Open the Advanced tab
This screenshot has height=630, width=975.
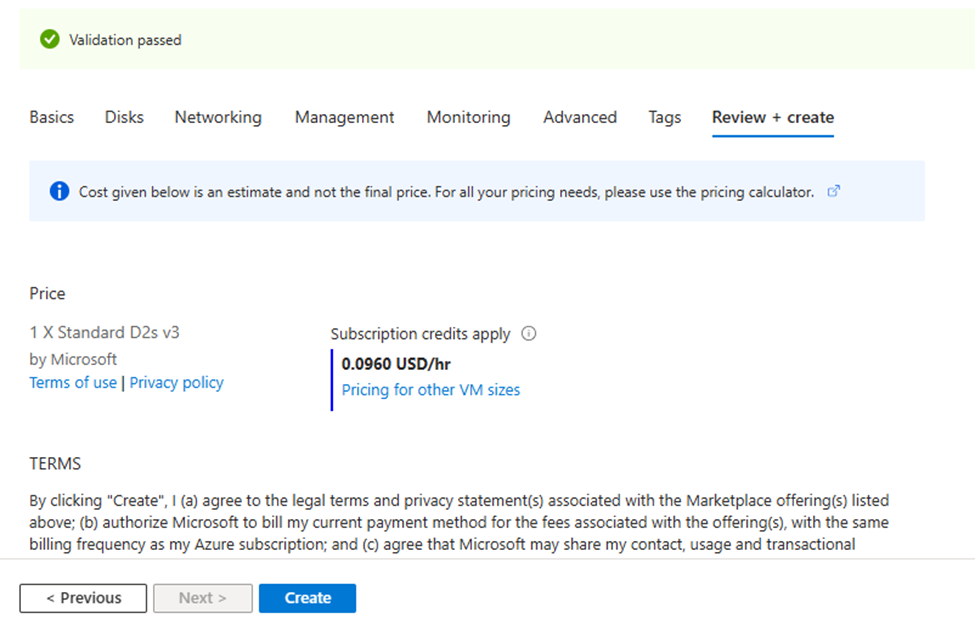[x=580, y=117]
